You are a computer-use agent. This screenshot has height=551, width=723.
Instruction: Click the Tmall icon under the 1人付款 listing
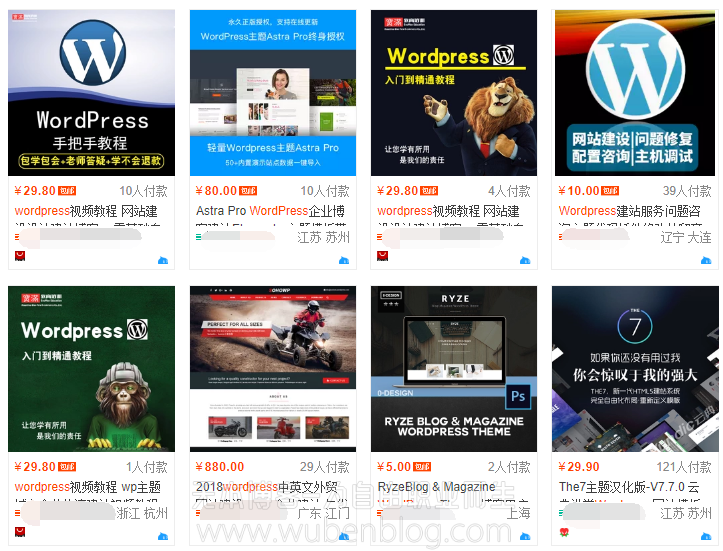(20, 532)
